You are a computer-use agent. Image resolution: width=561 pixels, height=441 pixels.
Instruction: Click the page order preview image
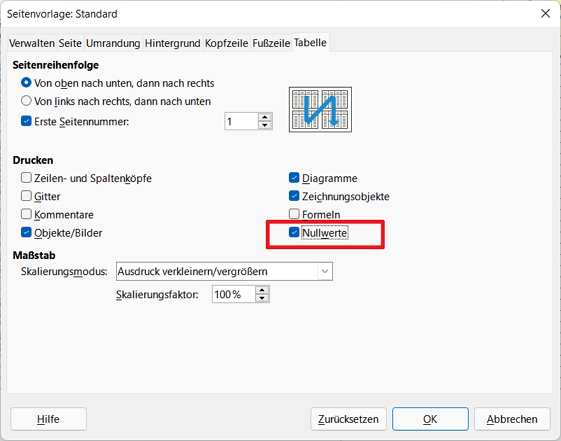pyautogui.click(x=320, y=109)
